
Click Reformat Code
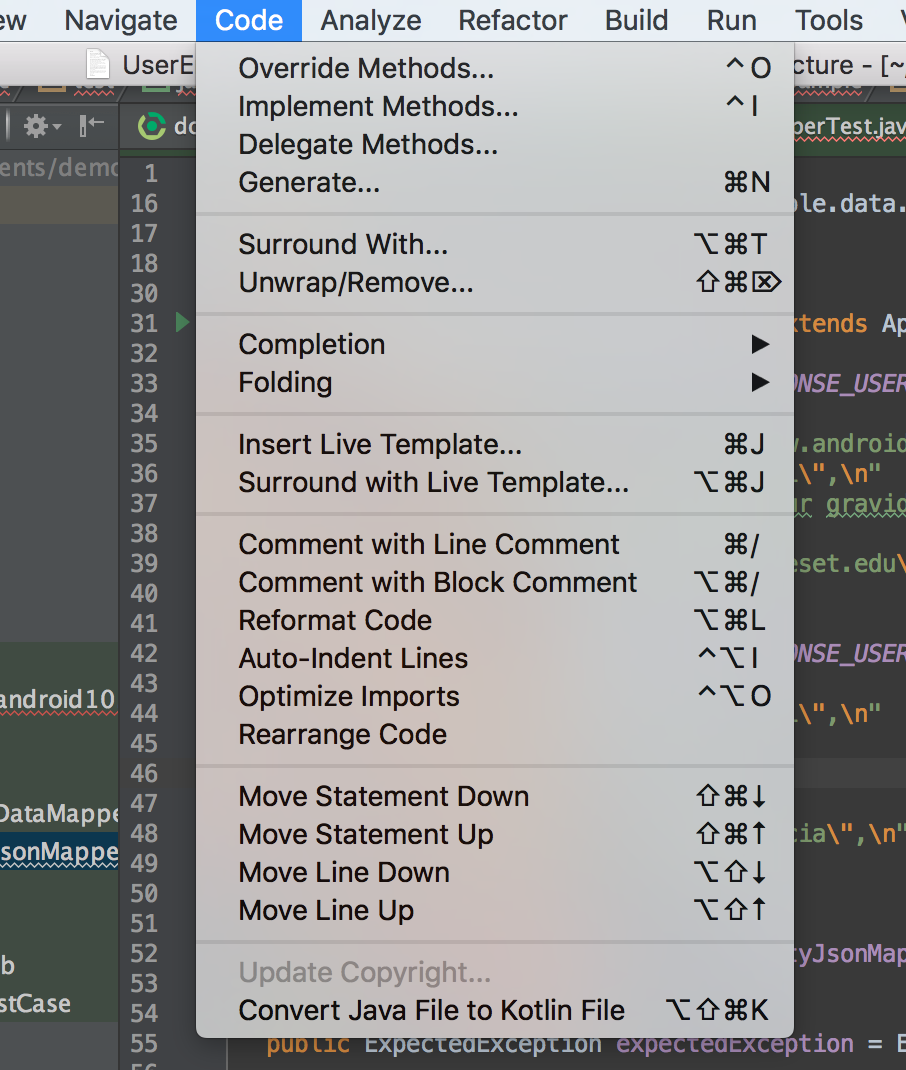pyautogui.click(x=335, y=621)
